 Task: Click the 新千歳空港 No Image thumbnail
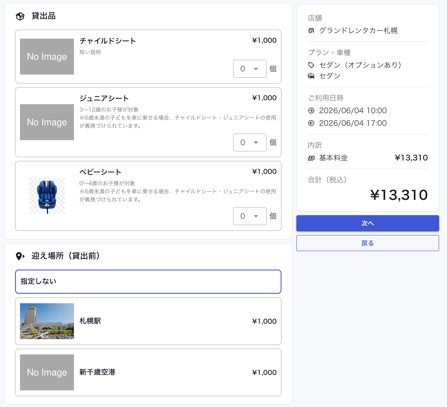[x=47, y=372]
